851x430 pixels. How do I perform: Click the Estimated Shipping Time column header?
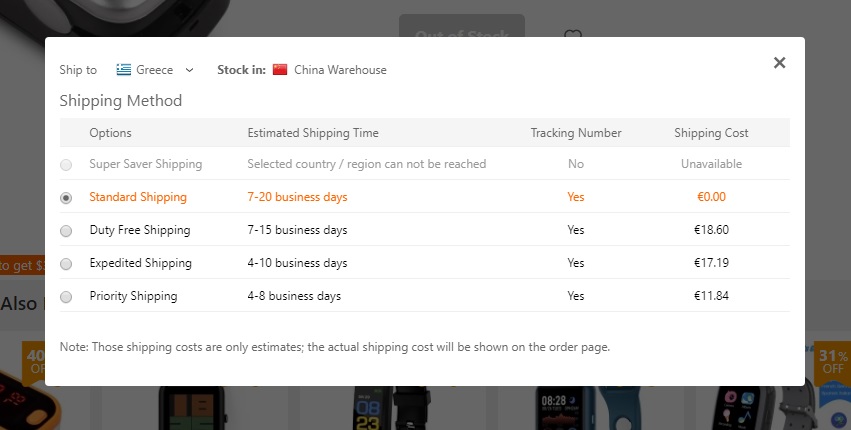coord(313,133)
